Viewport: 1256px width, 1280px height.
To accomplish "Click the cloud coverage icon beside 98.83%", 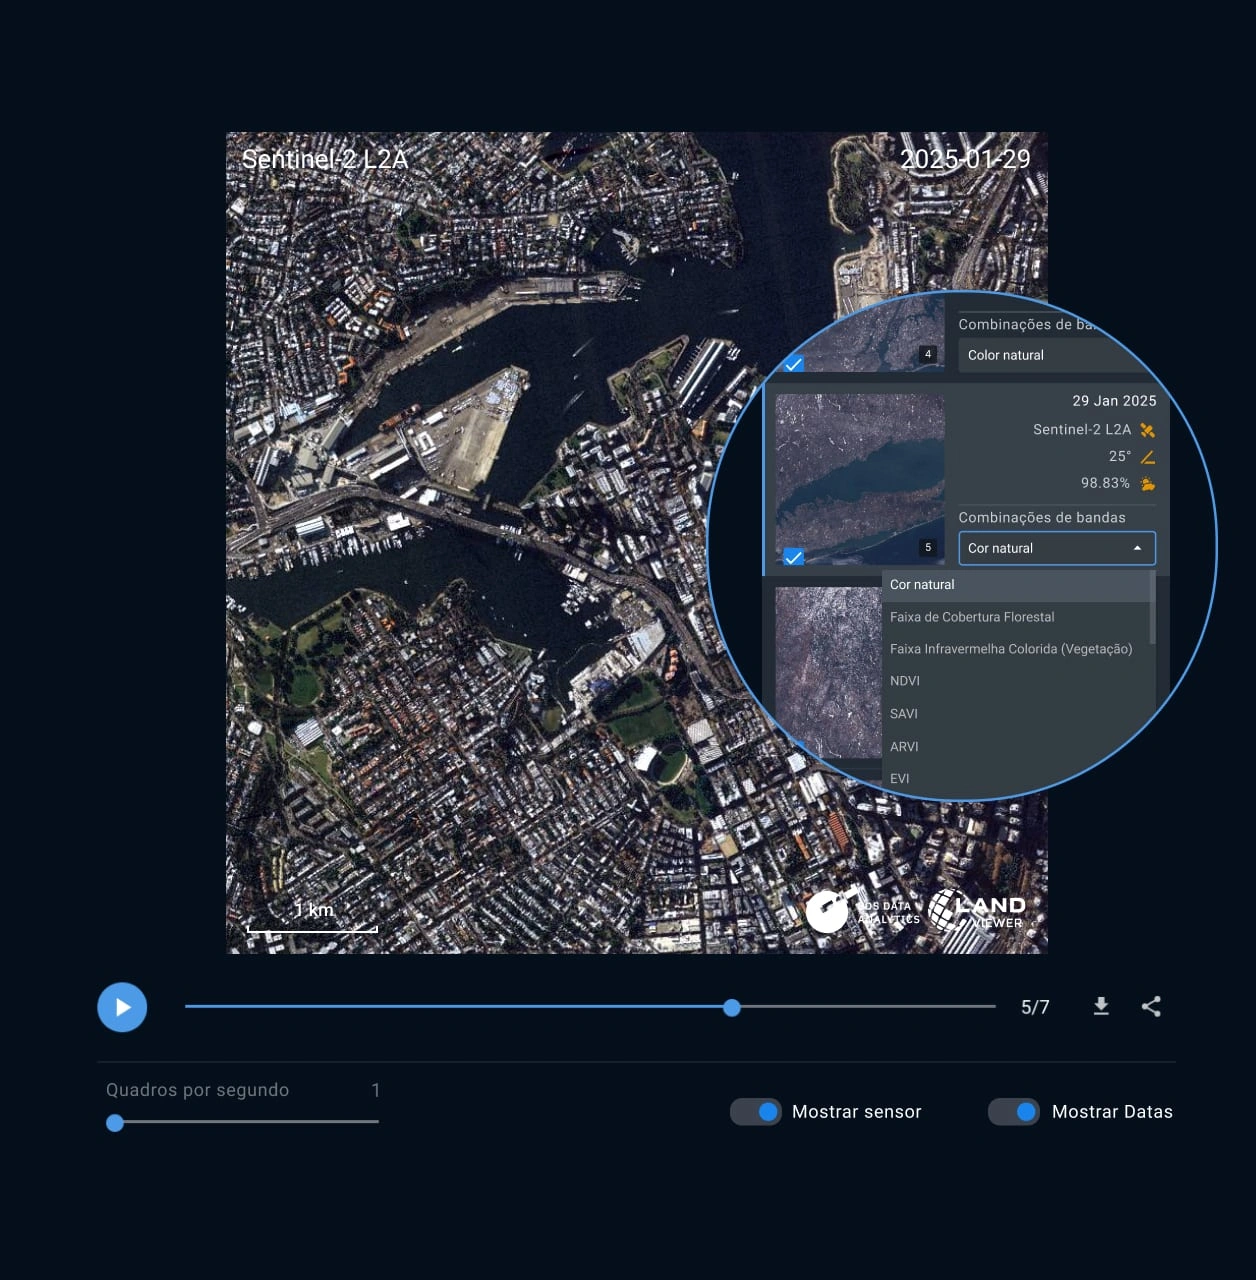I will tap(1147, 484).
